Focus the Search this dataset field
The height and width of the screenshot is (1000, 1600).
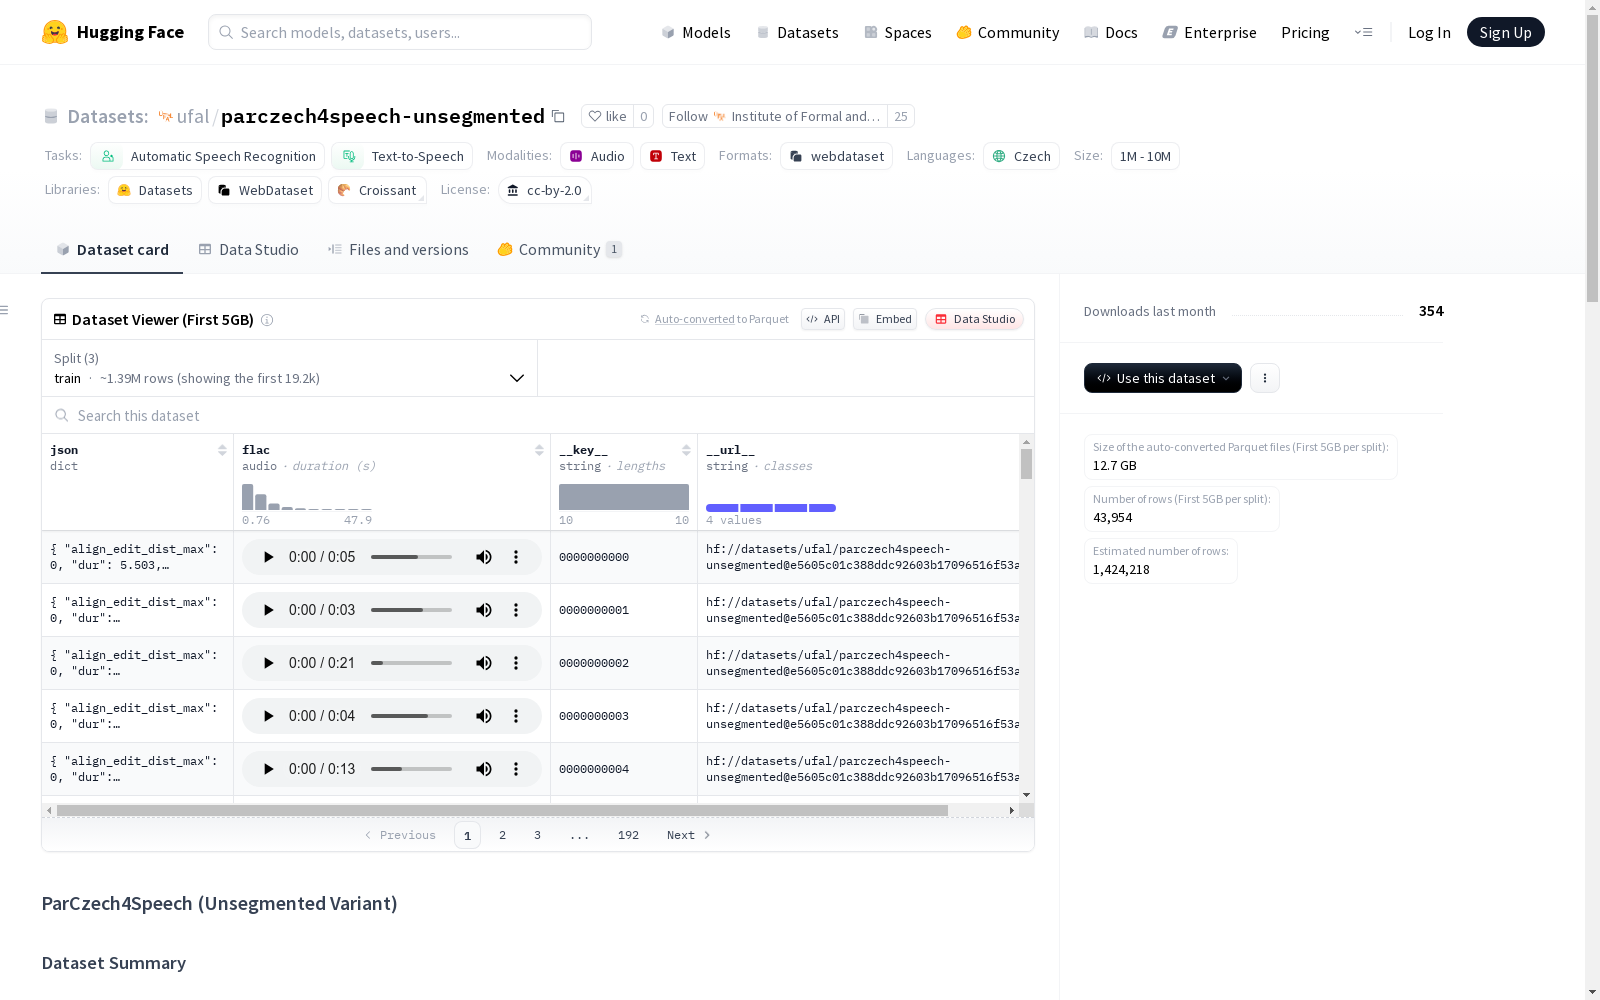point(538,415)
